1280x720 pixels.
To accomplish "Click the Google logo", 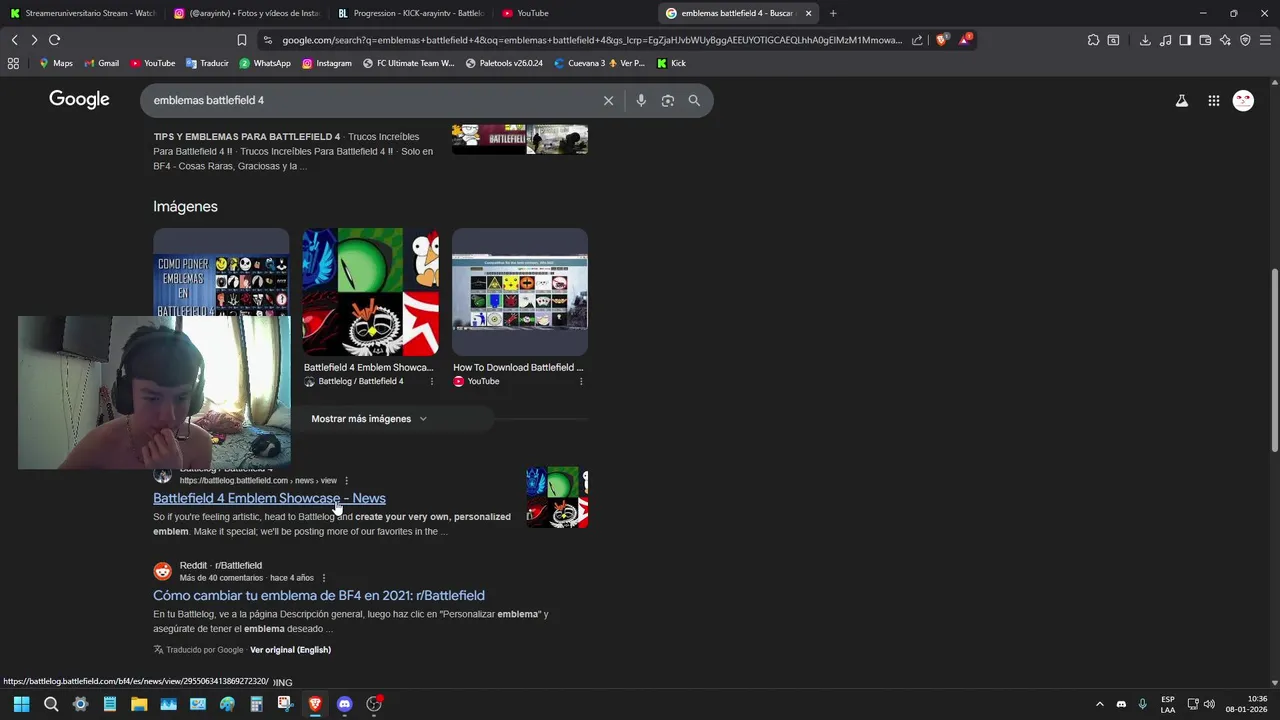I will click(x=79, y=100).
